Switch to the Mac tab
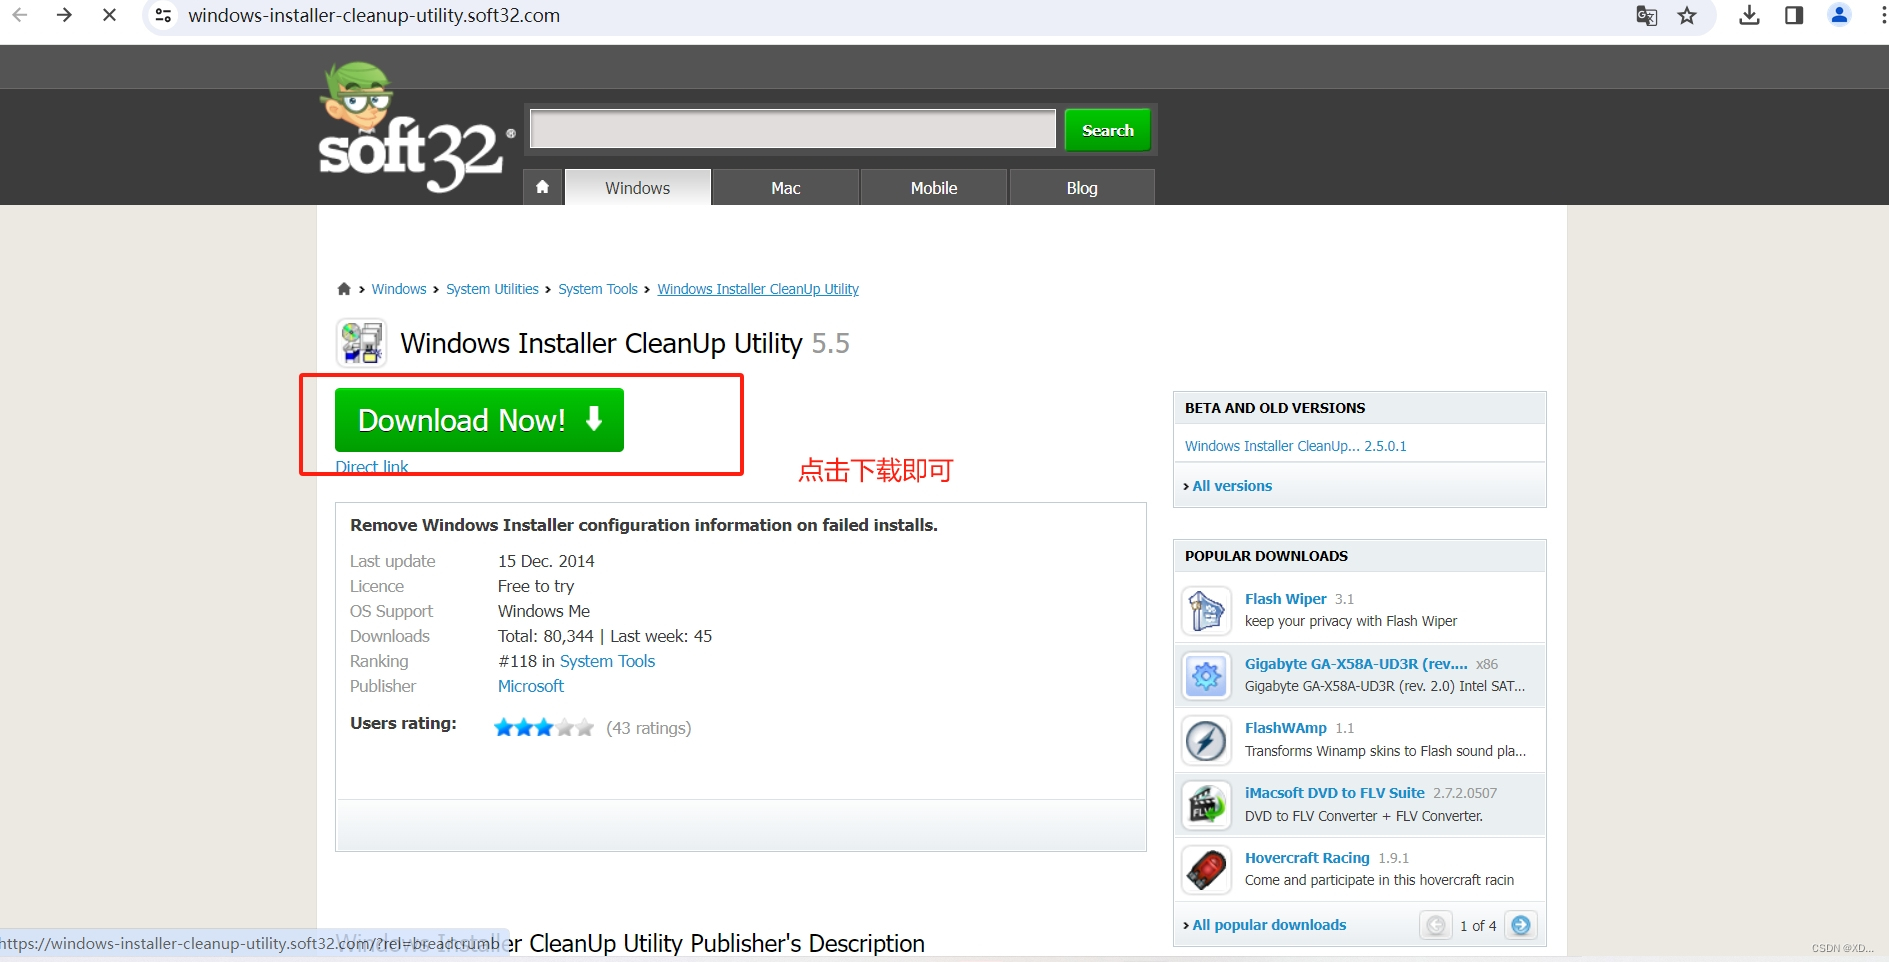This screenshot has height=962, width=1889. (786, 187)
